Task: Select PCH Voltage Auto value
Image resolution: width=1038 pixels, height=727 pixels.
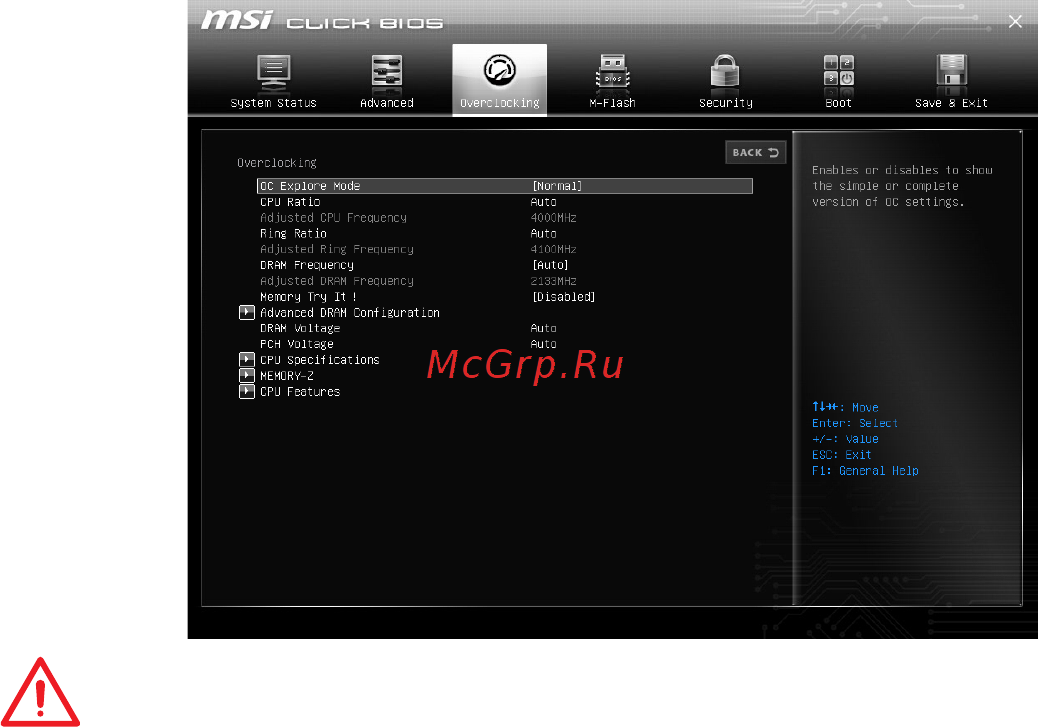Action: pos(543,344)
